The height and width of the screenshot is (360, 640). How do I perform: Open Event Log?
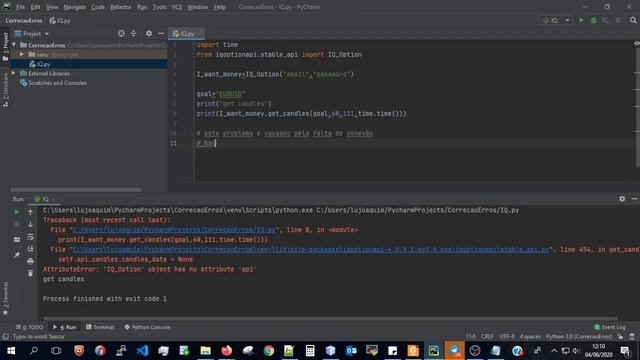(610, 327)
